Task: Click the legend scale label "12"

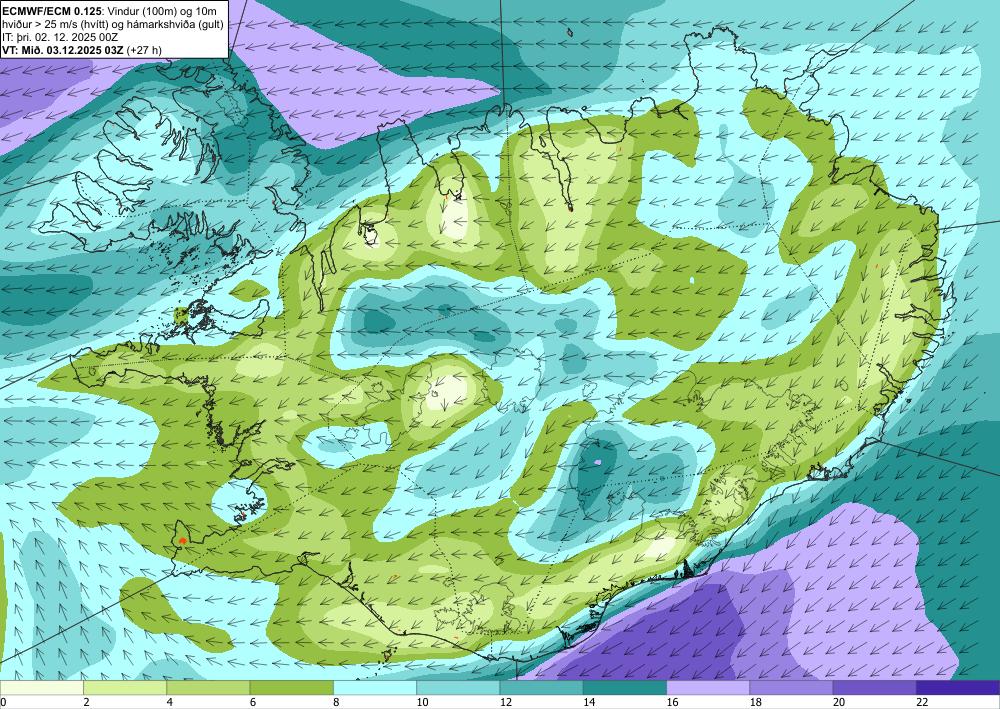Action: pos(506,702)
